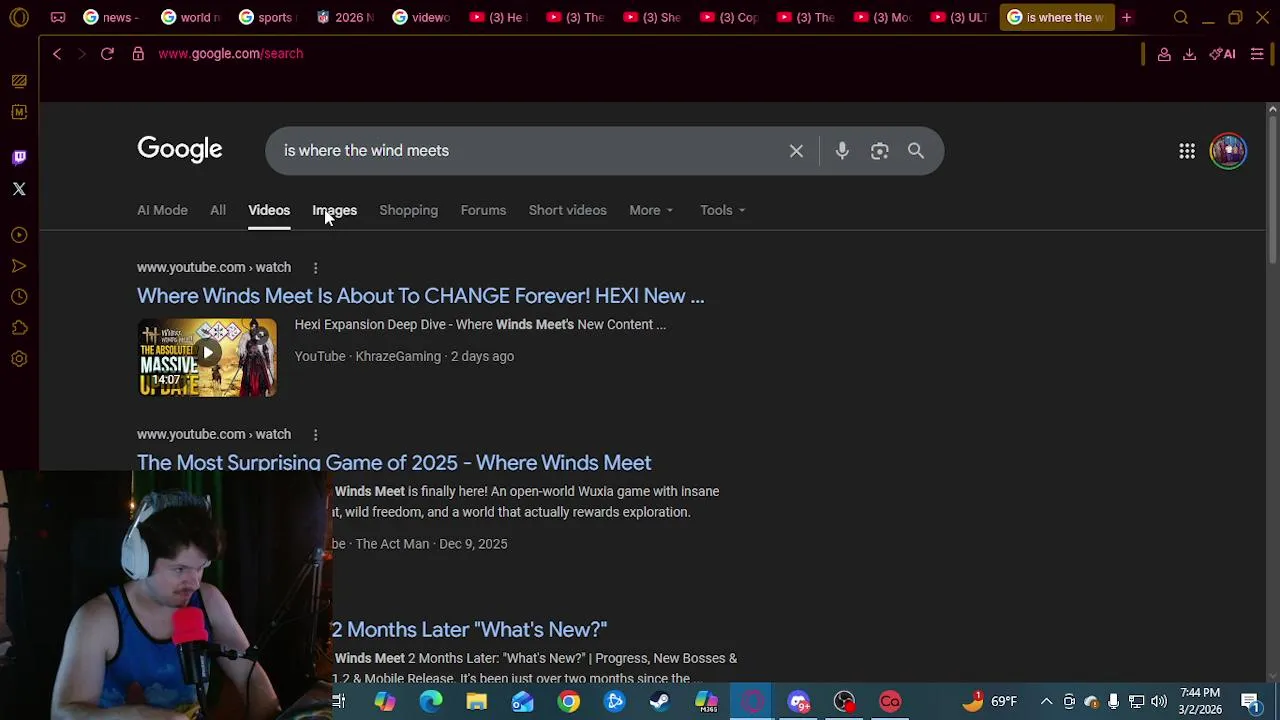
Task: Open the Google apps grid
Action: [1187, 151]
